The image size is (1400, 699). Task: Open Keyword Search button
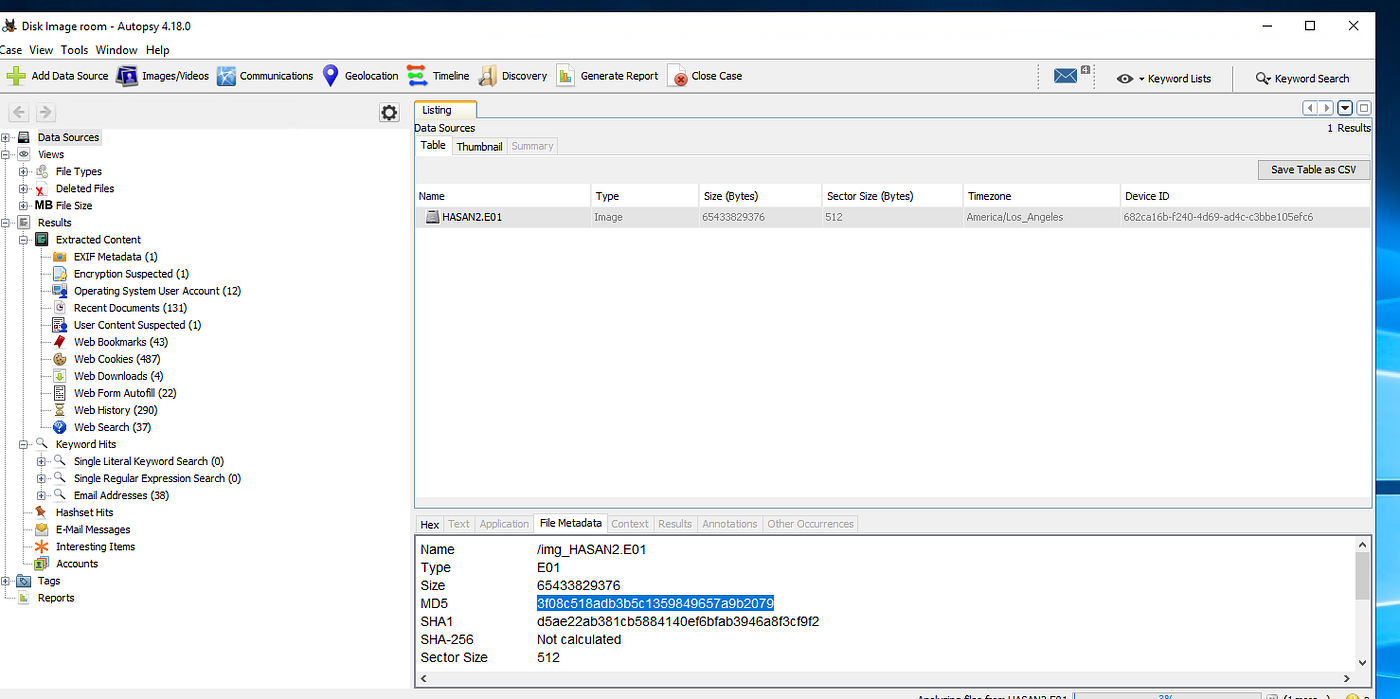1304,78
